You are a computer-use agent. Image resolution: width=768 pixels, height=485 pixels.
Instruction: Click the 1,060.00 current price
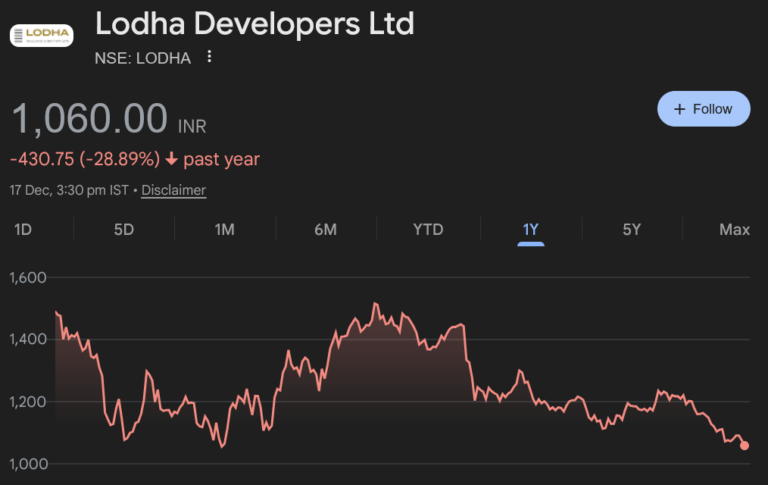click(90, 119)
